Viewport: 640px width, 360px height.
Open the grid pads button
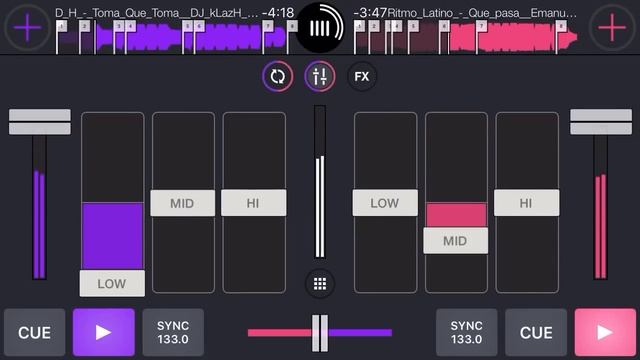[320, 284]
